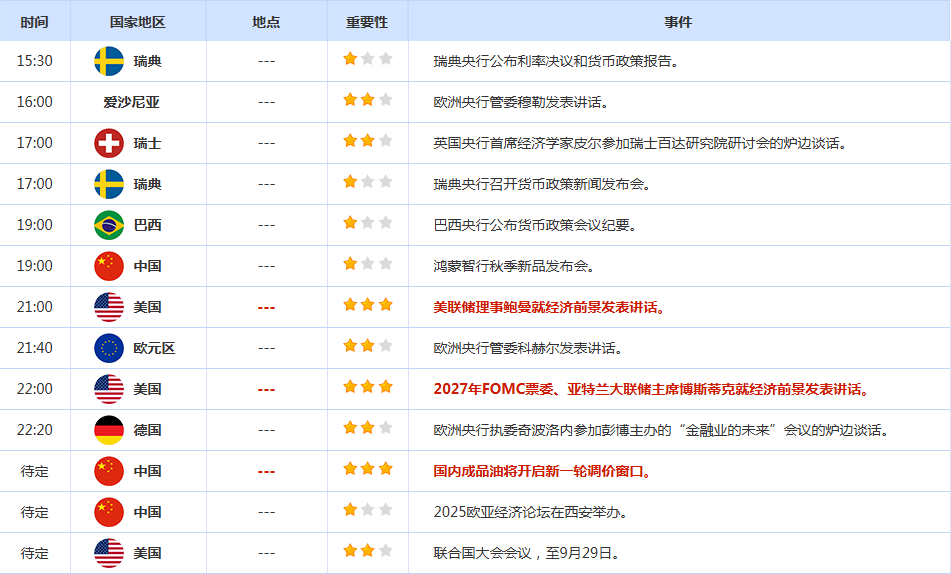The width and height of the screenshot is (951, 574).
Task: Open the 美联储理事鲍曼就经济前景发表讲话 event
Action: tap(549, 307)
